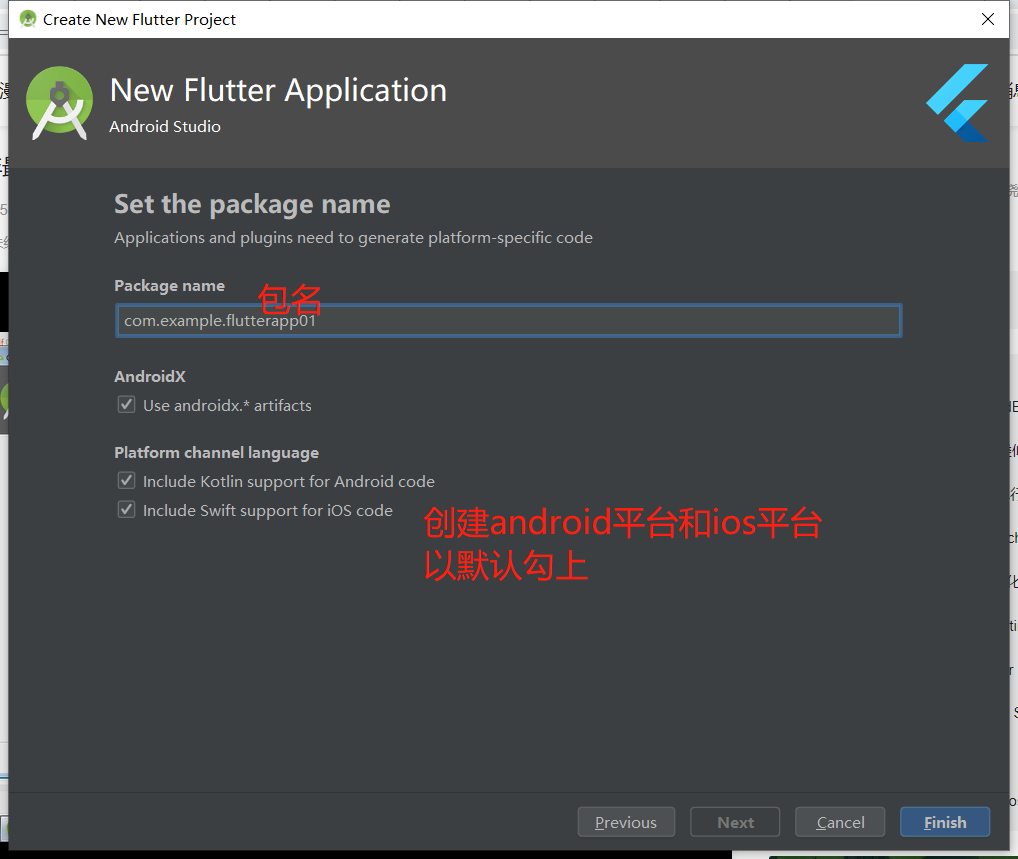Viewport: 1018px width, 859px height.
Task: Toggle Use androidx.* artifacts checkbox
Action: 127,405
